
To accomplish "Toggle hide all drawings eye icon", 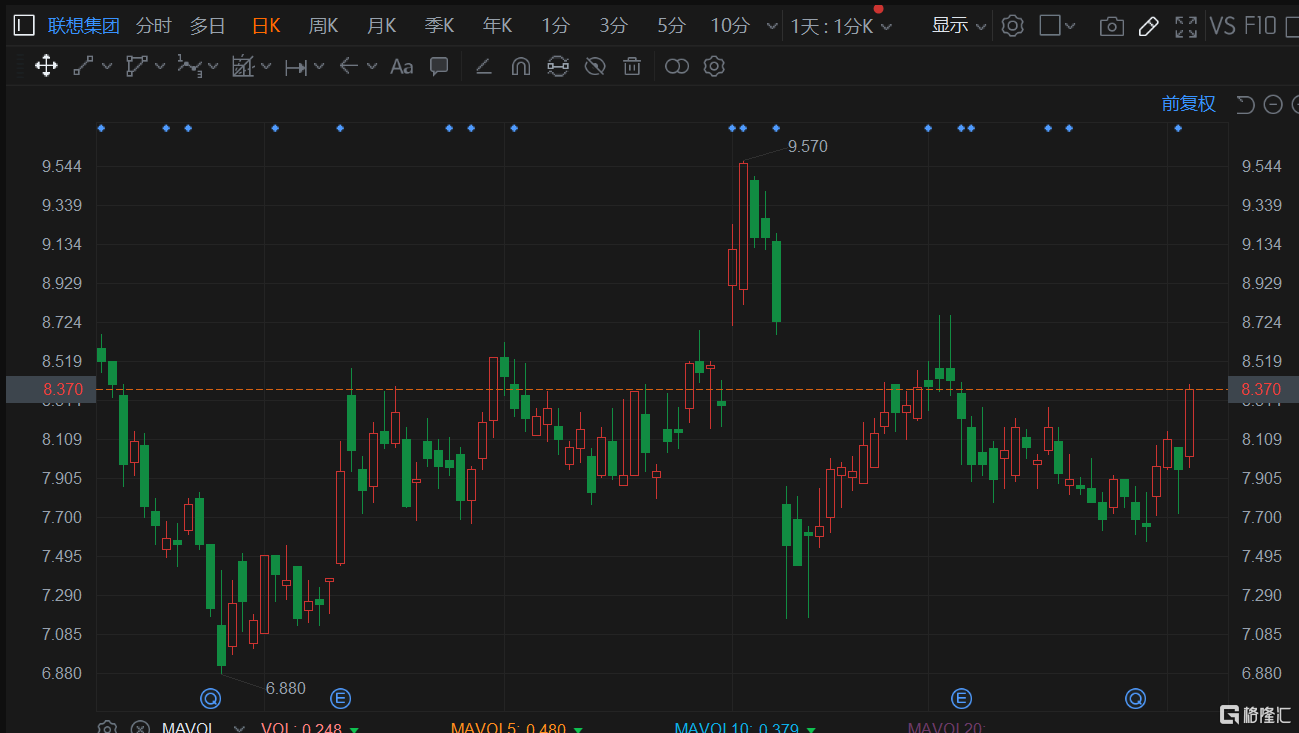I will click(x=595, y=67).
